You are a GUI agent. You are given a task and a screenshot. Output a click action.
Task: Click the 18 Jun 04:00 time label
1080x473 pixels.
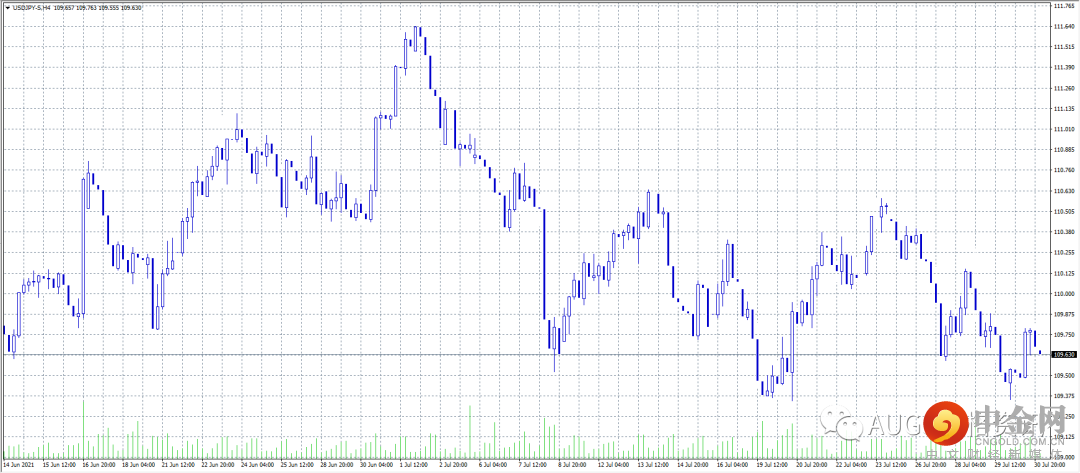coord(140,465)
